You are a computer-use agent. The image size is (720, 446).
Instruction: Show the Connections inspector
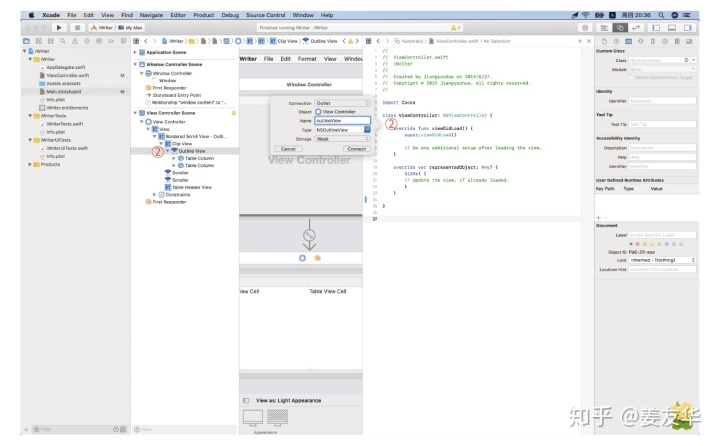[664, 41]
